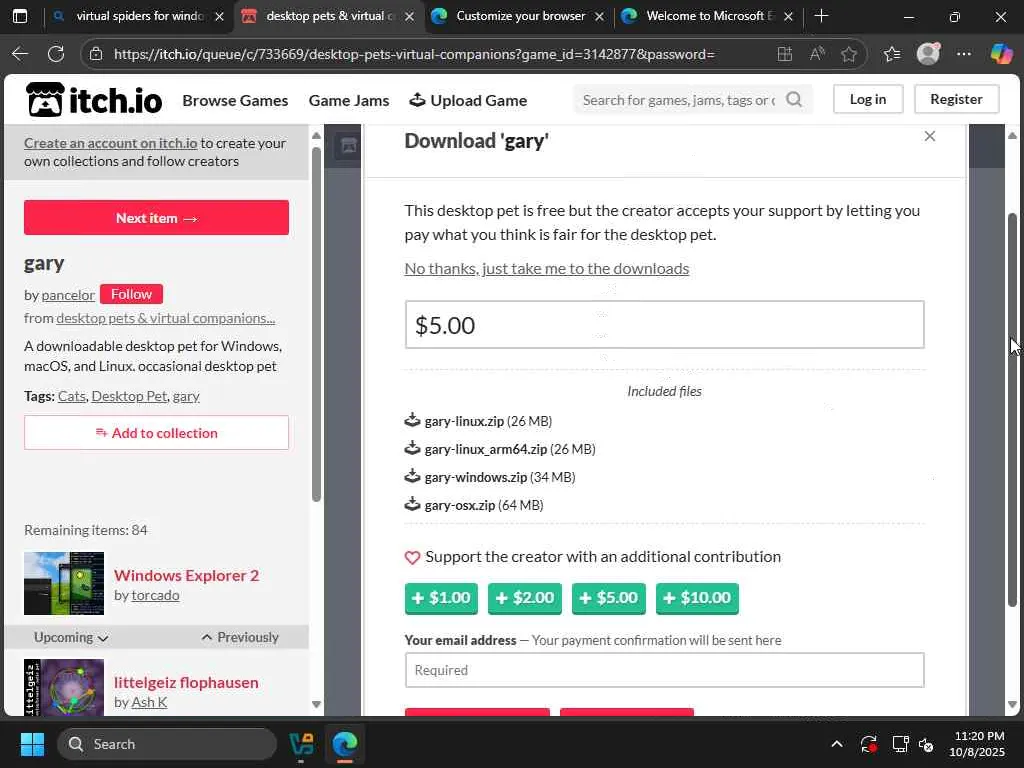Open the favorites list icon
The image size is (1024, 768).
tap(892, 54)
